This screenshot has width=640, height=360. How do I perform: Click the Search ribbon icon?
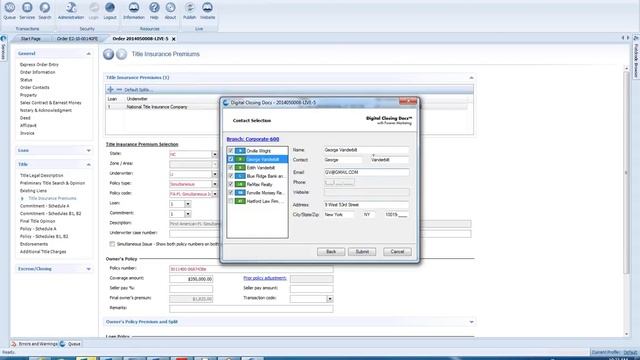tap(44, 10)
